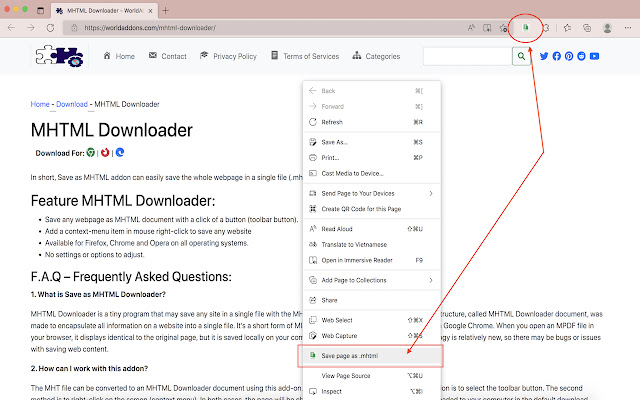
Task: Select Translate to Vietnamese
Action: coord(372,244)
